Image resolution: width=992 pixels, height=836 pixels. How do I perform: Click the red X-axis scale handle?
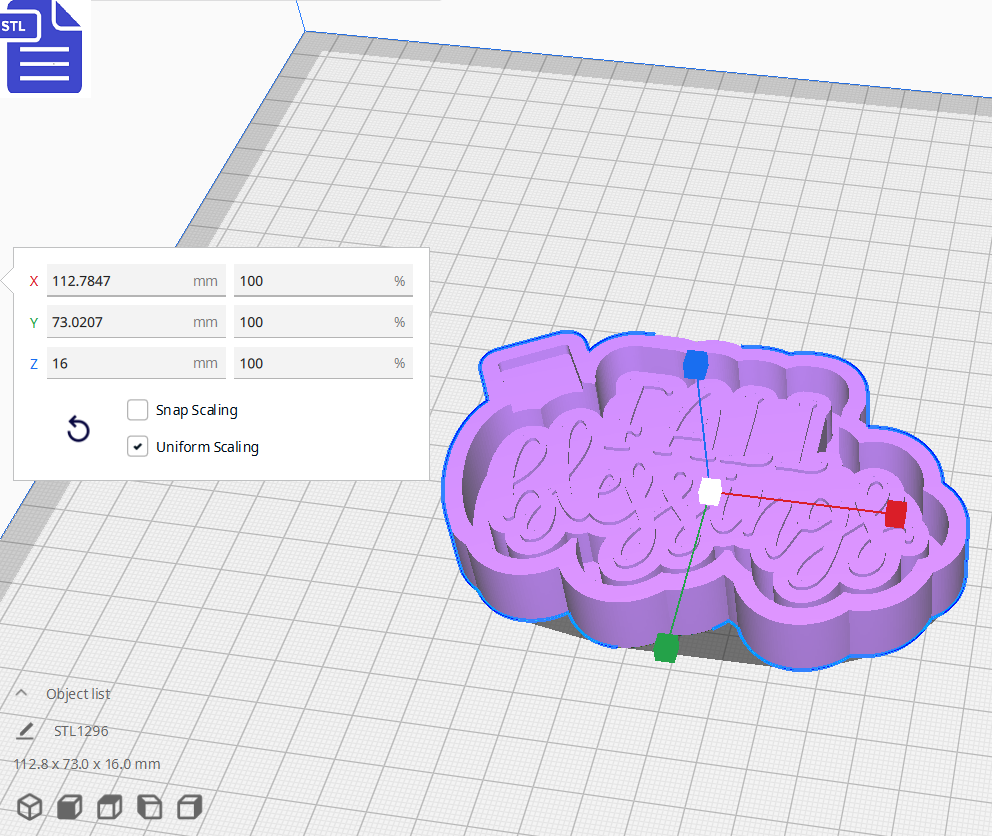pos(895,514)
